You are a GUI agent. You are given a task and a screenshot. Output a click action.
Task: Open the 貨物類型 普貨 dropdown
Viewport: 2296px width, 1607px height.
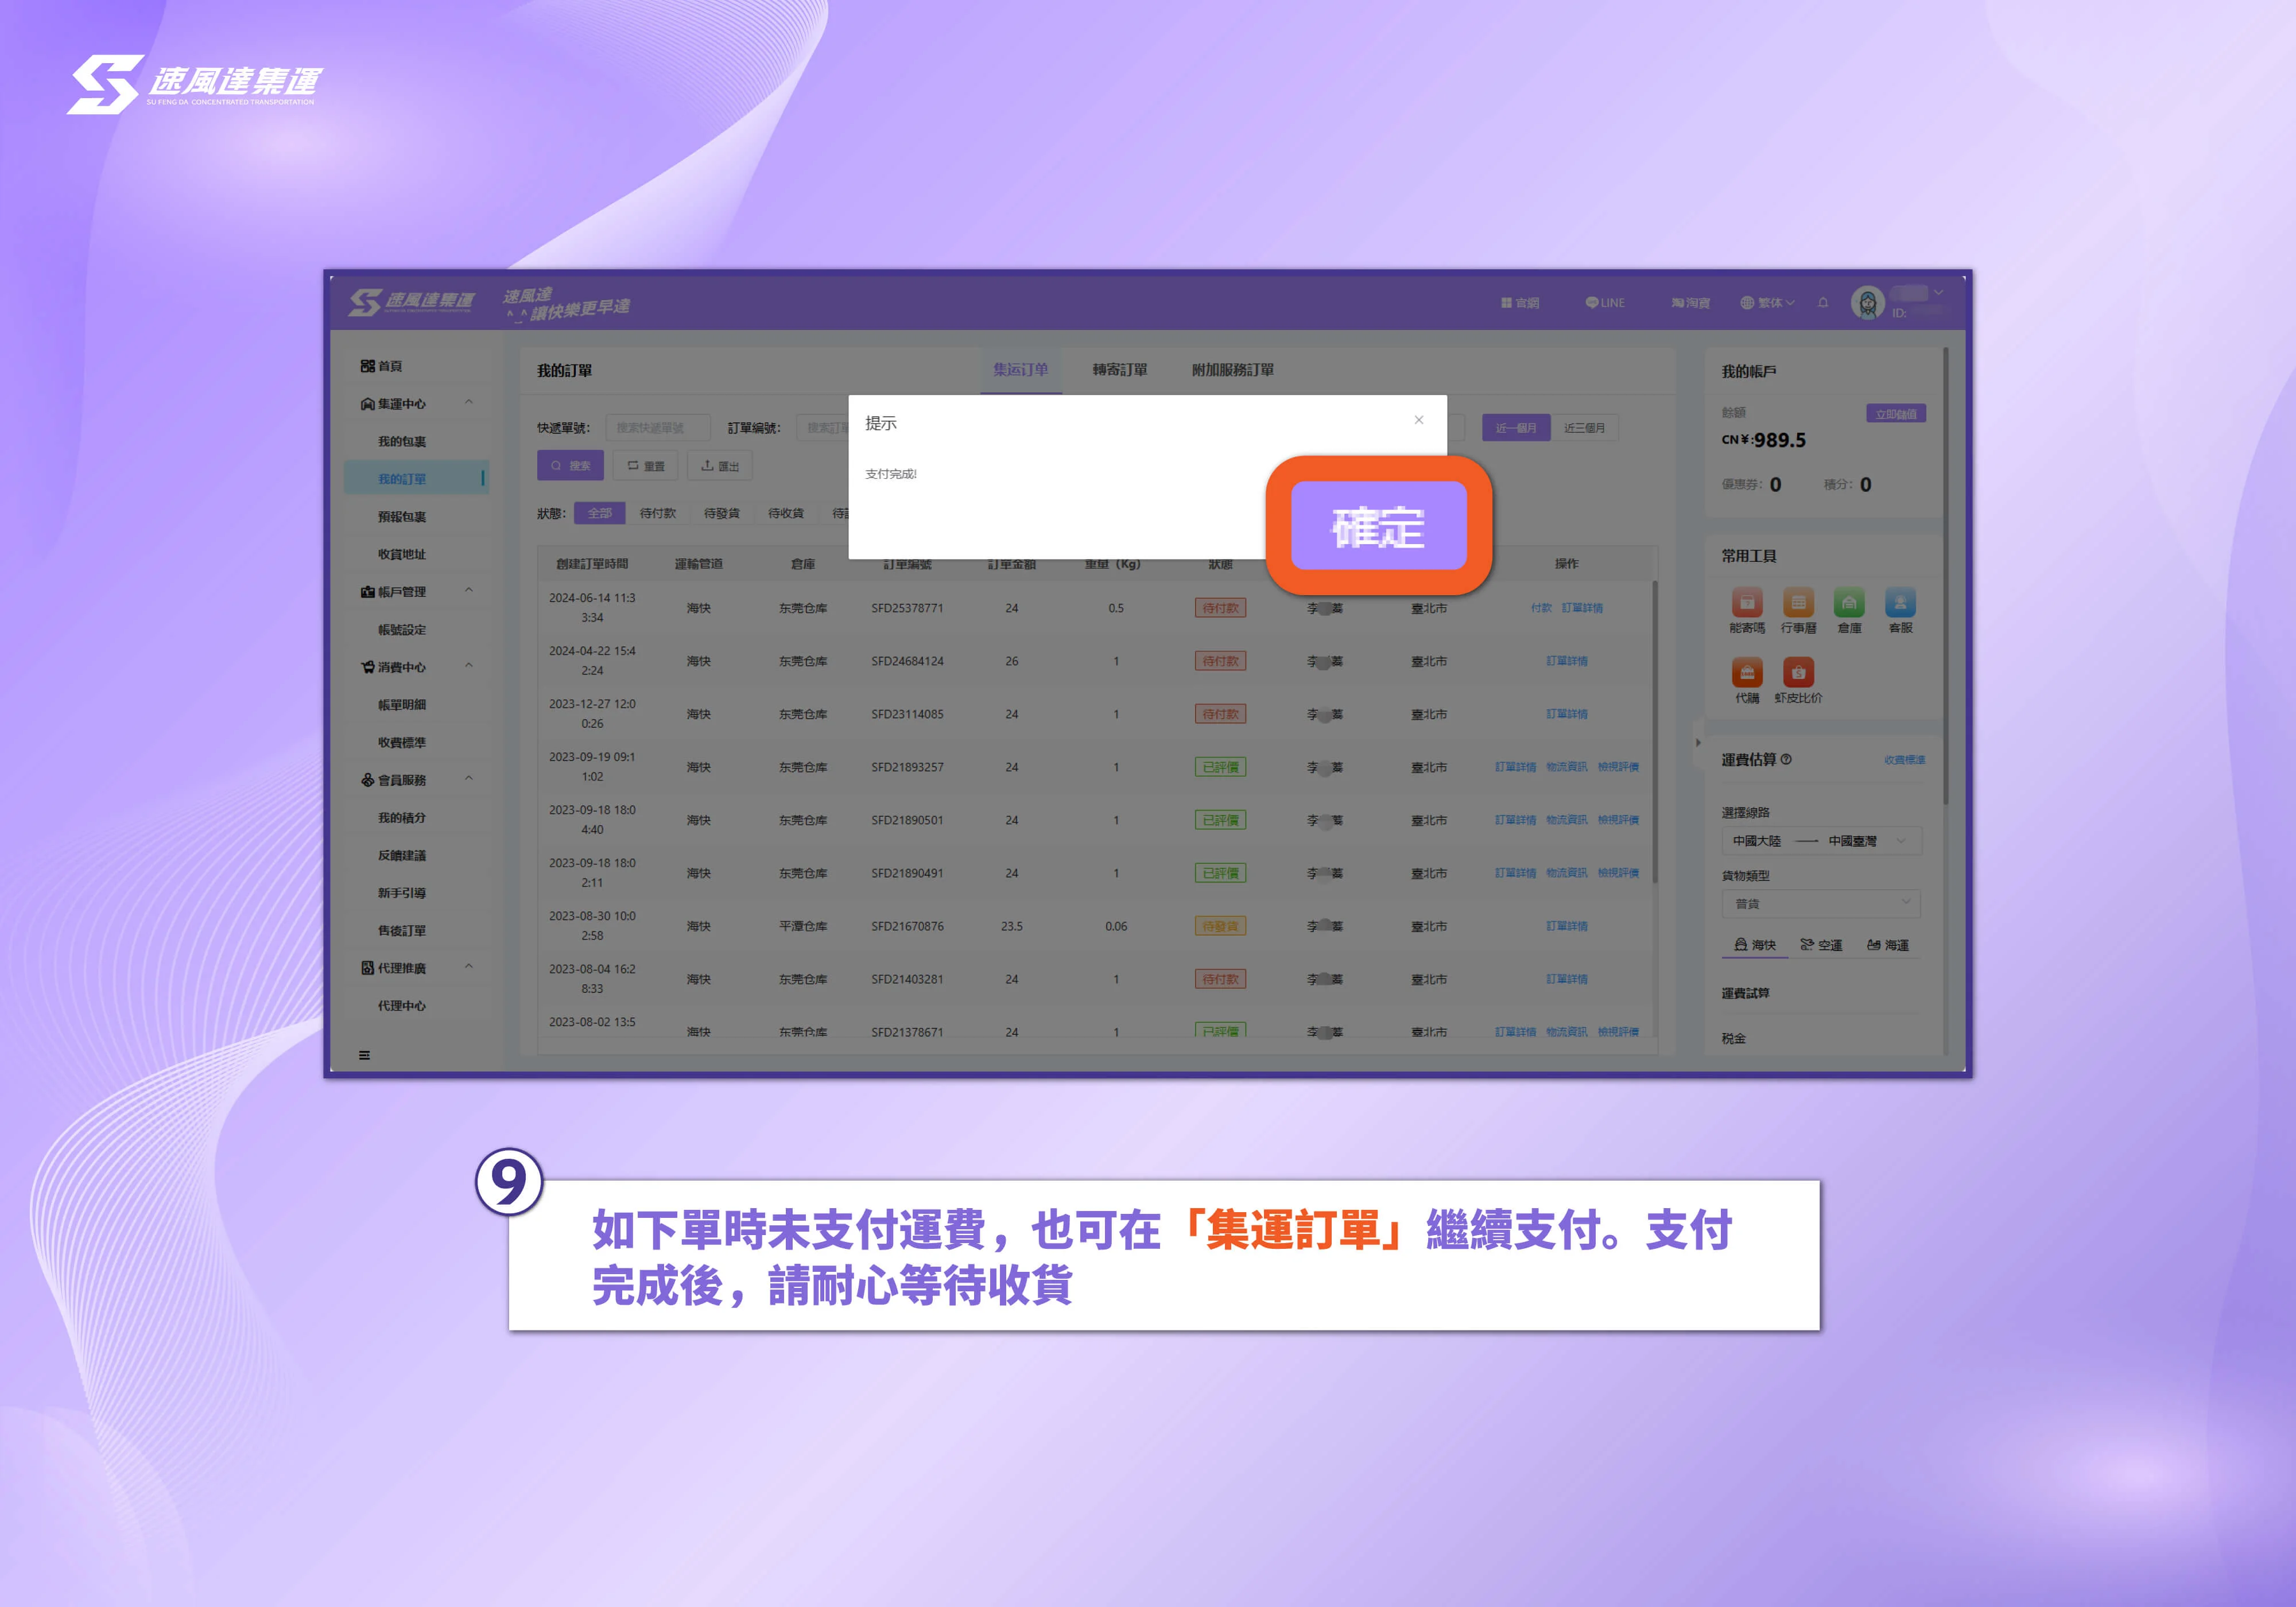pos(1821,903)
